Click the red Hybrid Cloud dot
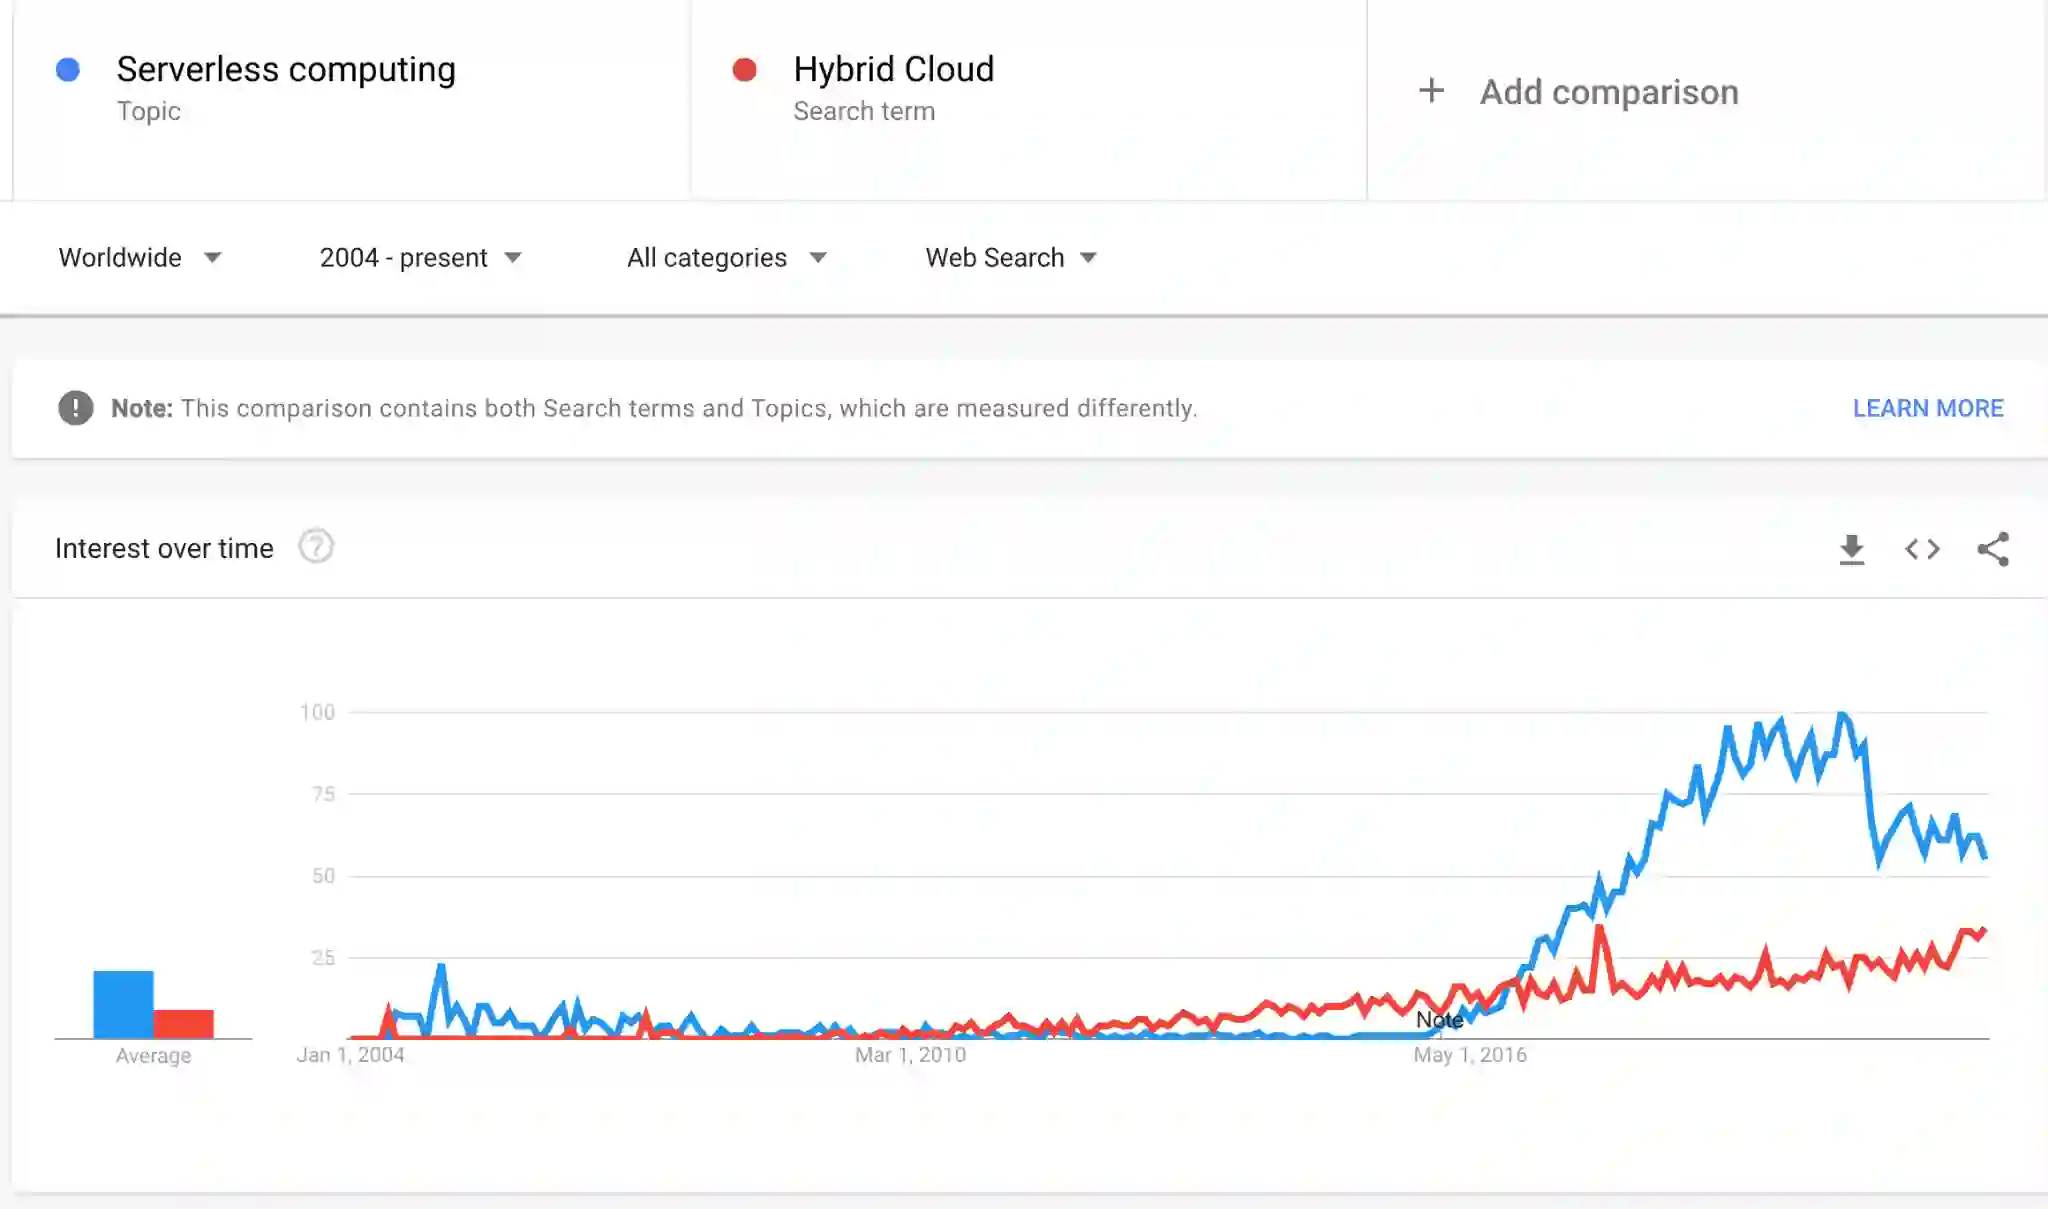This screenshot has height=1209, width=2048. tap(744, 69)
